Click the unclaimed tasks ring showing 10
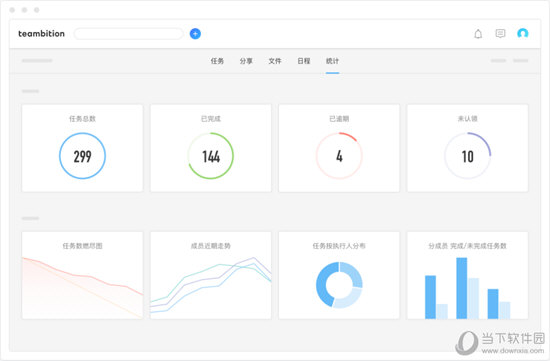The image size is (550, 361). pyautogui.click(x=468, y=156)
